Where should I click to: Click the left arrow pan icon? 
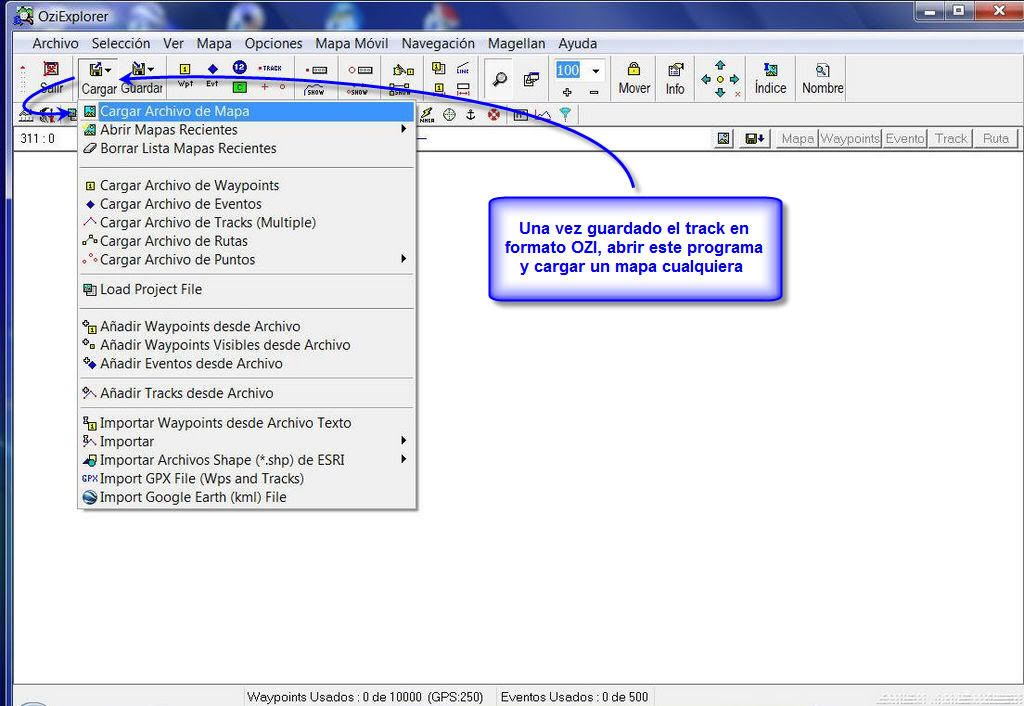tap(706, 79)
